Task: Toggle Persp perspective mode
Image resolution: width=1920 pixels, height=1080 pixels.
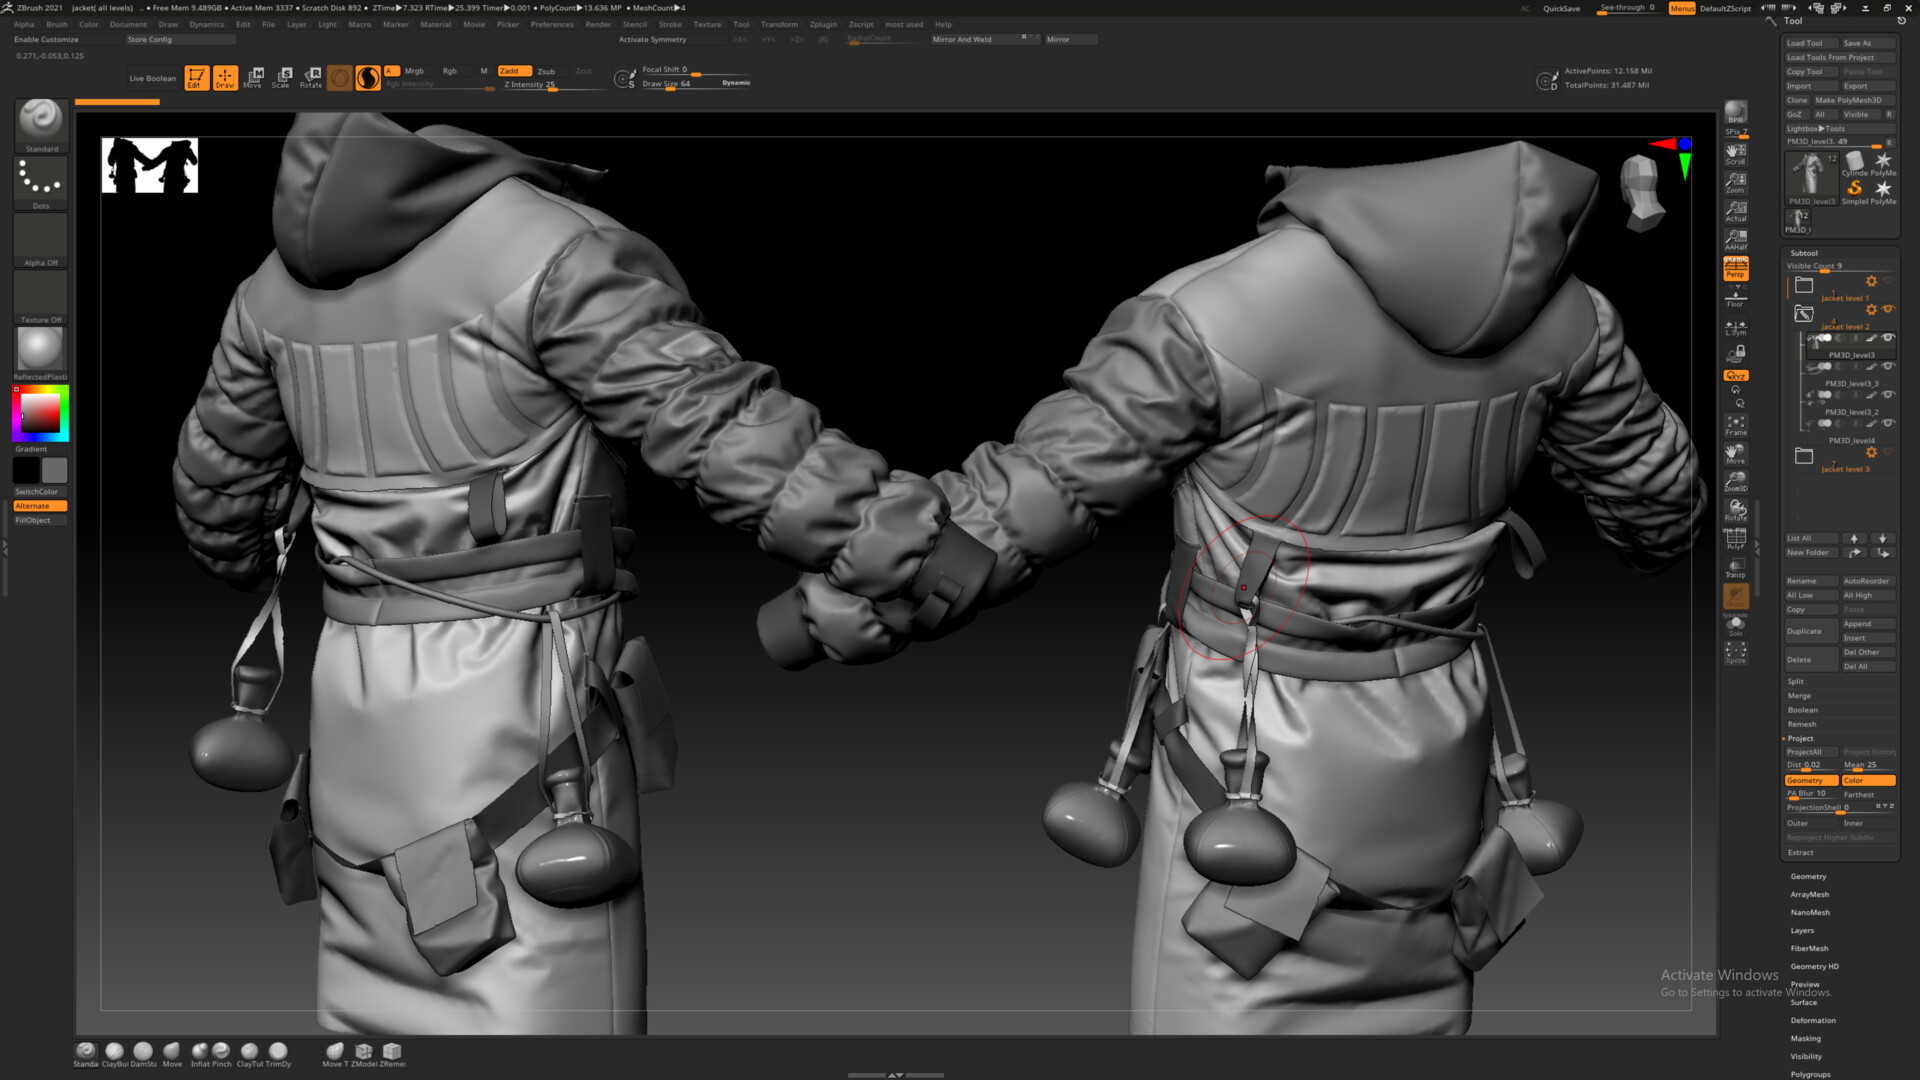Action: pyautogui.click(x=1735, y=268)
